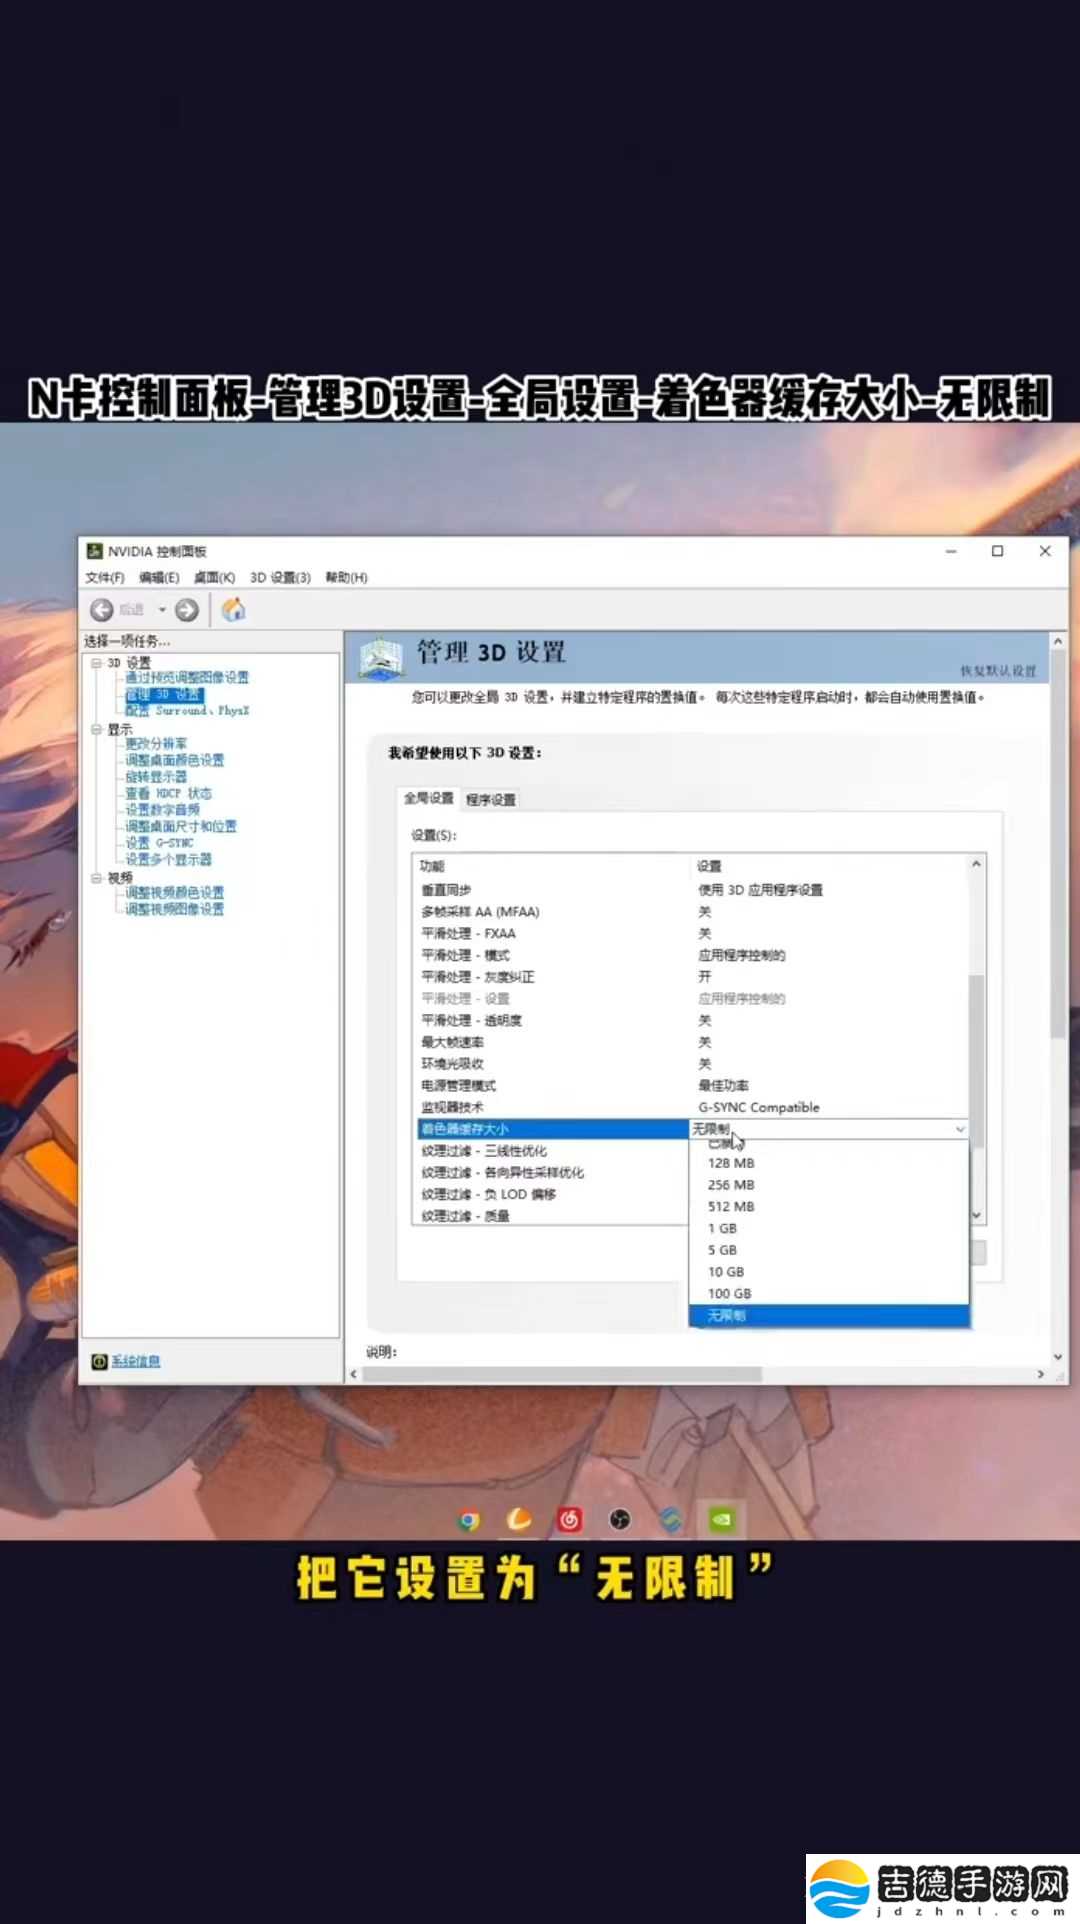Open 调整视频图像设置 in the task tree
Screen dimensions: 1080x1924
[x=175, y=909]
